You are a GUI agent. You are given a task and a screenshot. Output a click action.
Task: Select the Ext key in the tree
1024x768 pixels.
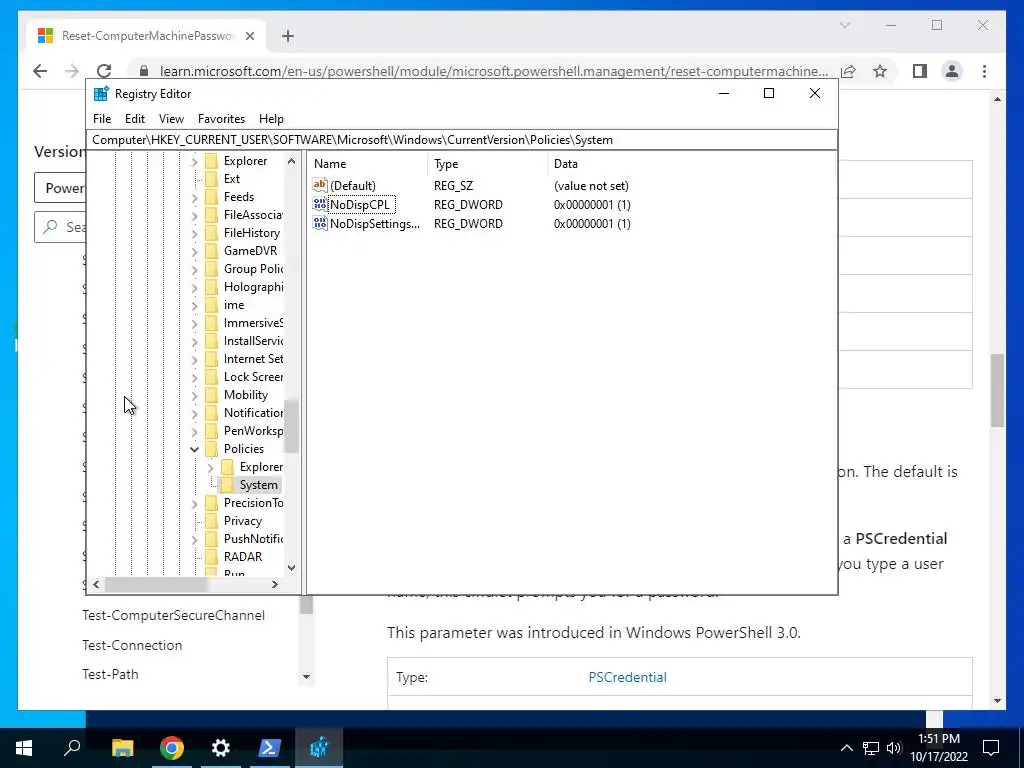point(232,178)
